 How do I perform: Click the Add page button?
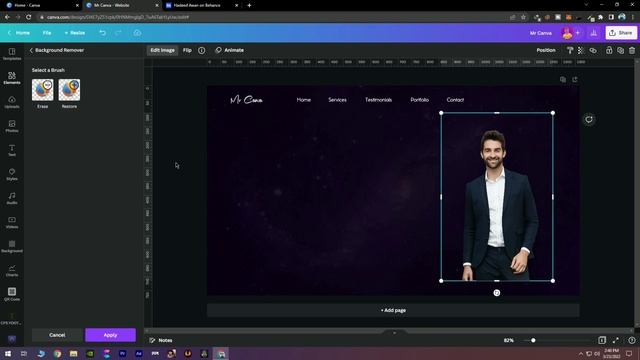[393, 310]
